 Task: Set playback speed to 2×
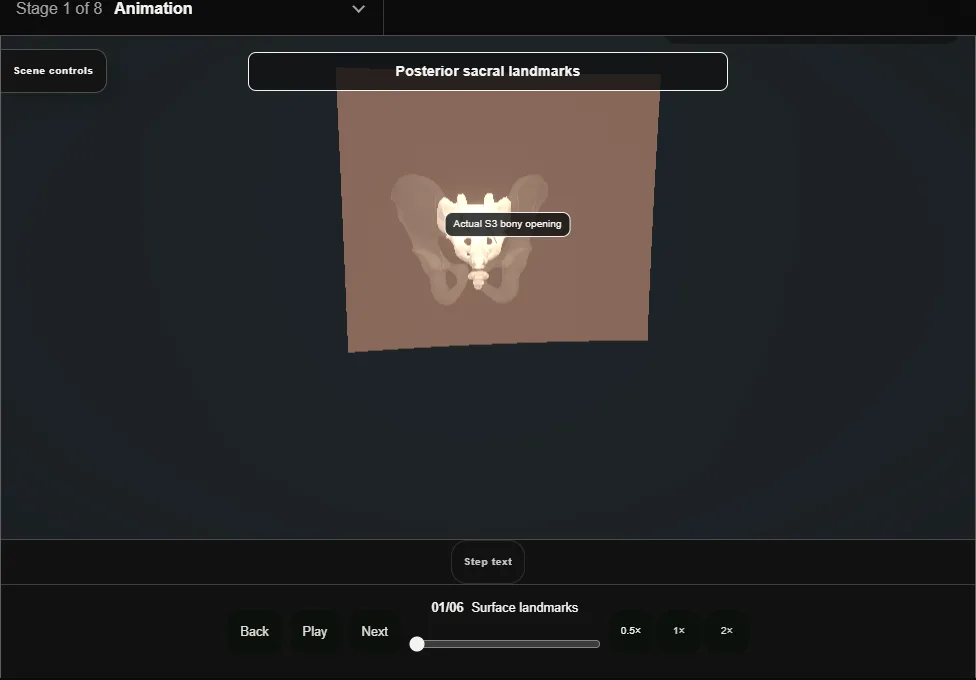coord(726,631)
